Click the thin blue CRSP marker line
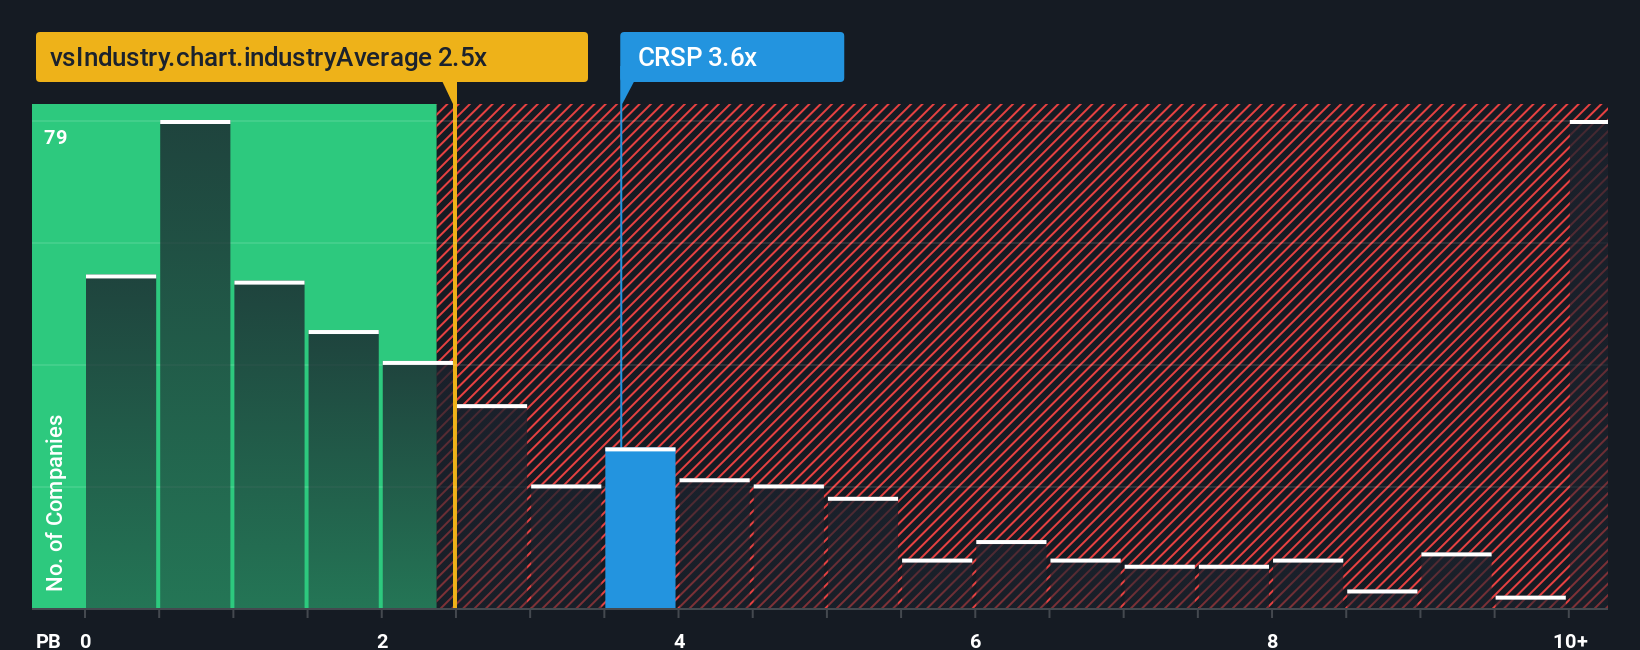 621,277
